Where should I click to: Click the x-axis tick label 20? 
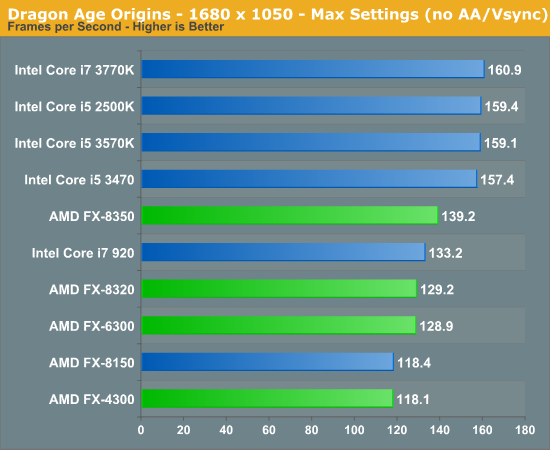point(183,430)
